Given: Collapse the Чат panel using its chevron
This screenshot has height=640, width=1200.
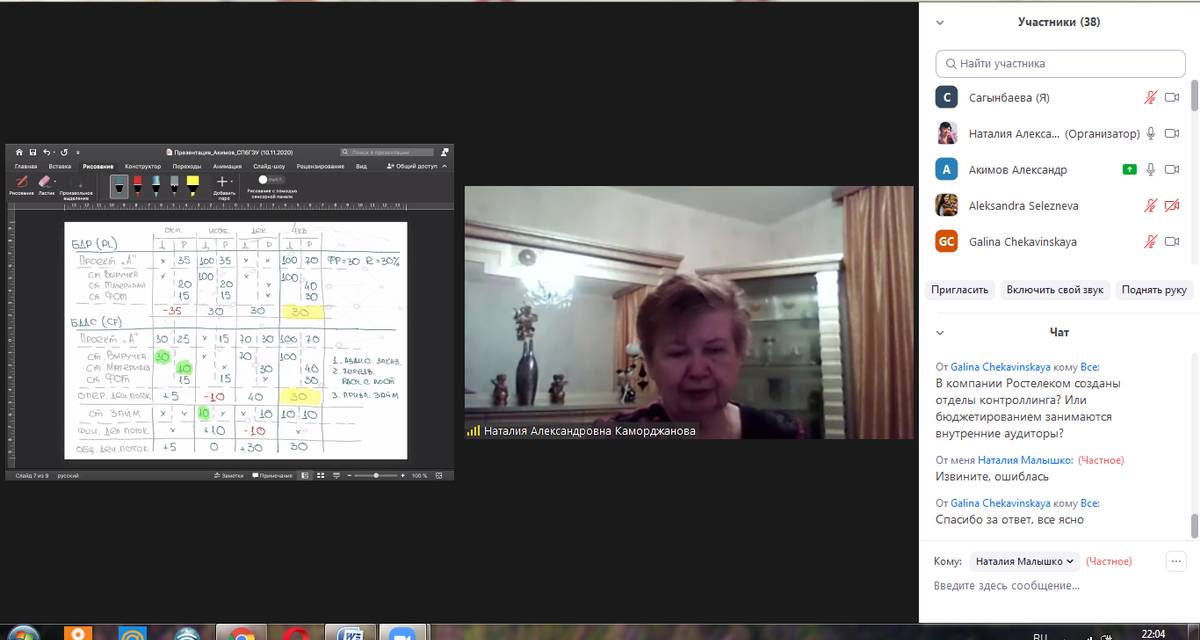Looking at the screenshot, I should tap(939, 332).
